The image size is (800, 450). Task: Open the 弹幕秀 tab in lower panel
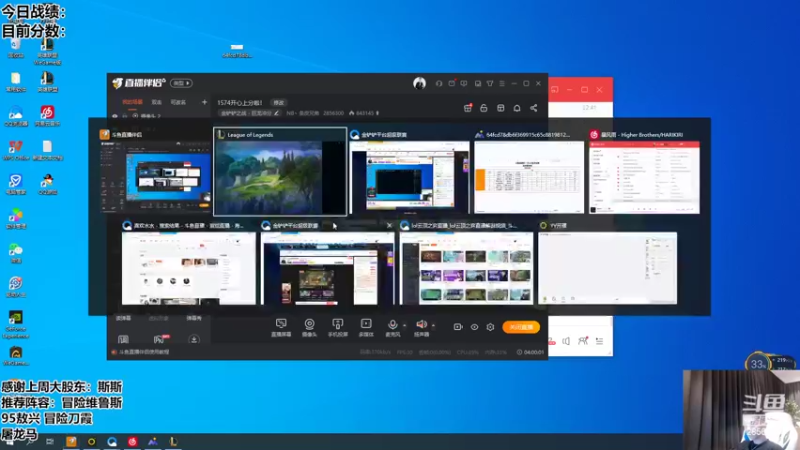[194, 318]
